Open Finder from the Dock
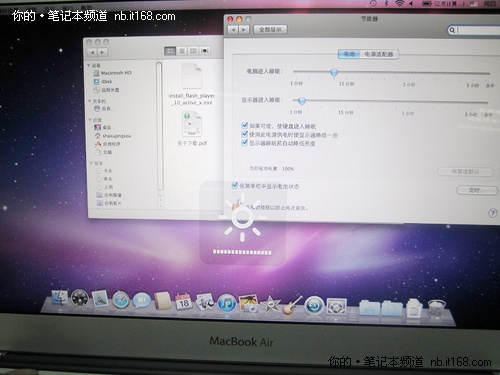 tap(60, 298)
